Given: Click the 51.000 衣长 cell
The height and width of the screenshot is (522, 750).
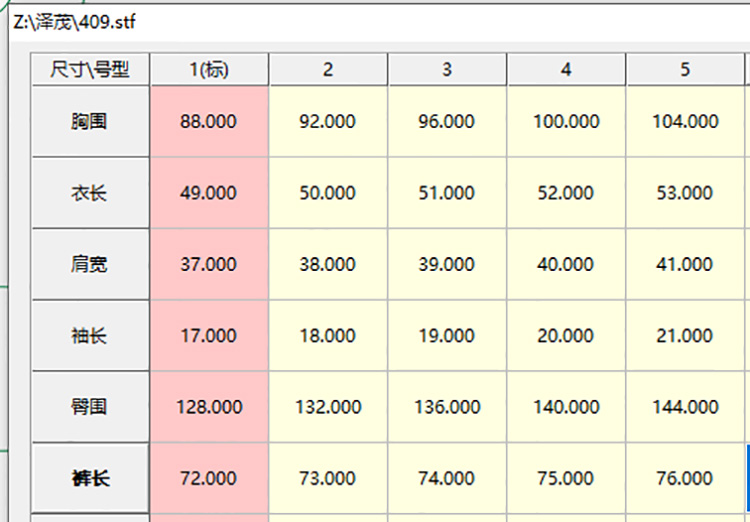Looking at the screenshot, I should click(x=447, y=193).
